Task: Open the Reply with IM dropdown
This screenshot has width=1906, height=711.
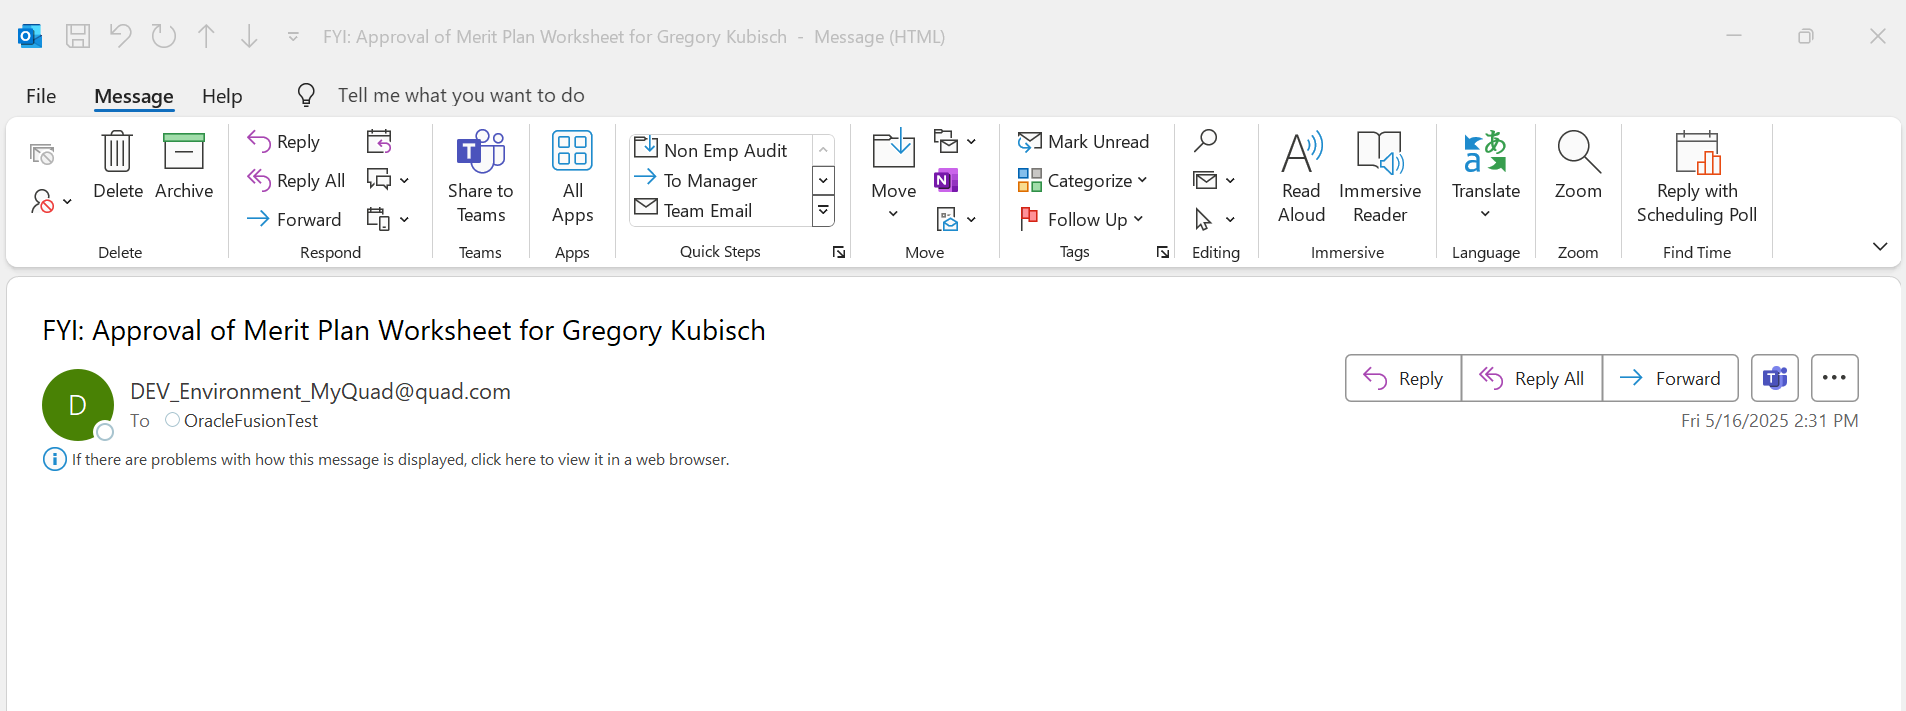Action: pyautogui.click(x=388, y=180)
